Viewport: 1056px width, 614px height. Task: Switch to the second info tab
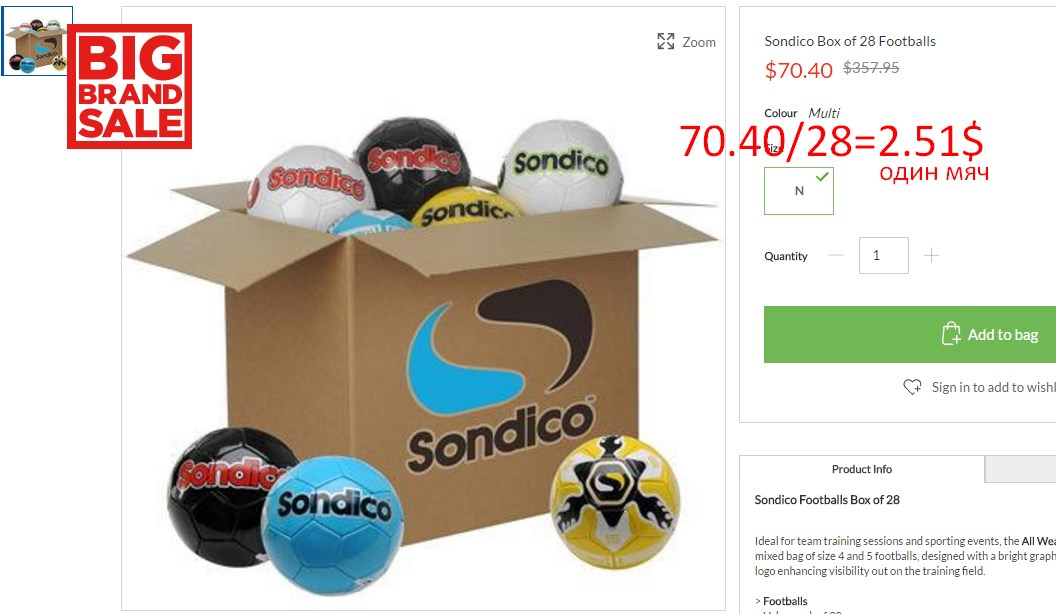click(1020, 469)
